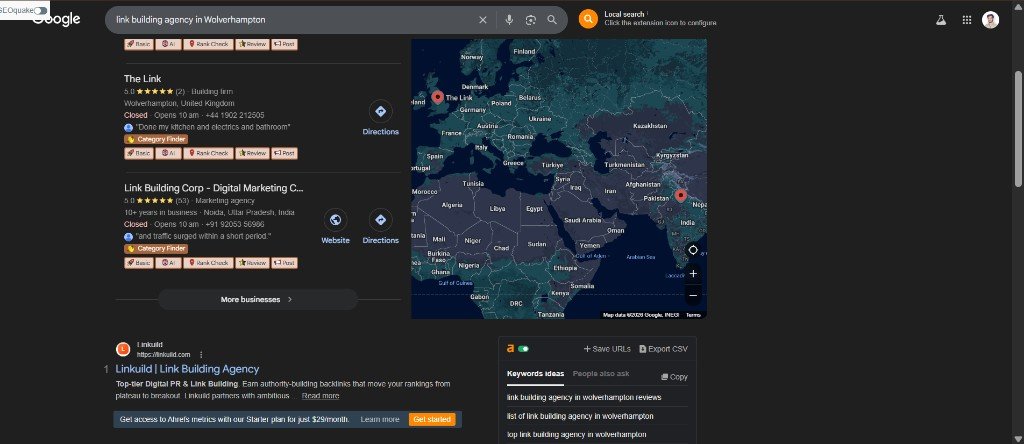The width and height of the screenshot is (1024, 444).
Task: Toggle the Ahrefs toolbar switch
Action: [523, 349]
